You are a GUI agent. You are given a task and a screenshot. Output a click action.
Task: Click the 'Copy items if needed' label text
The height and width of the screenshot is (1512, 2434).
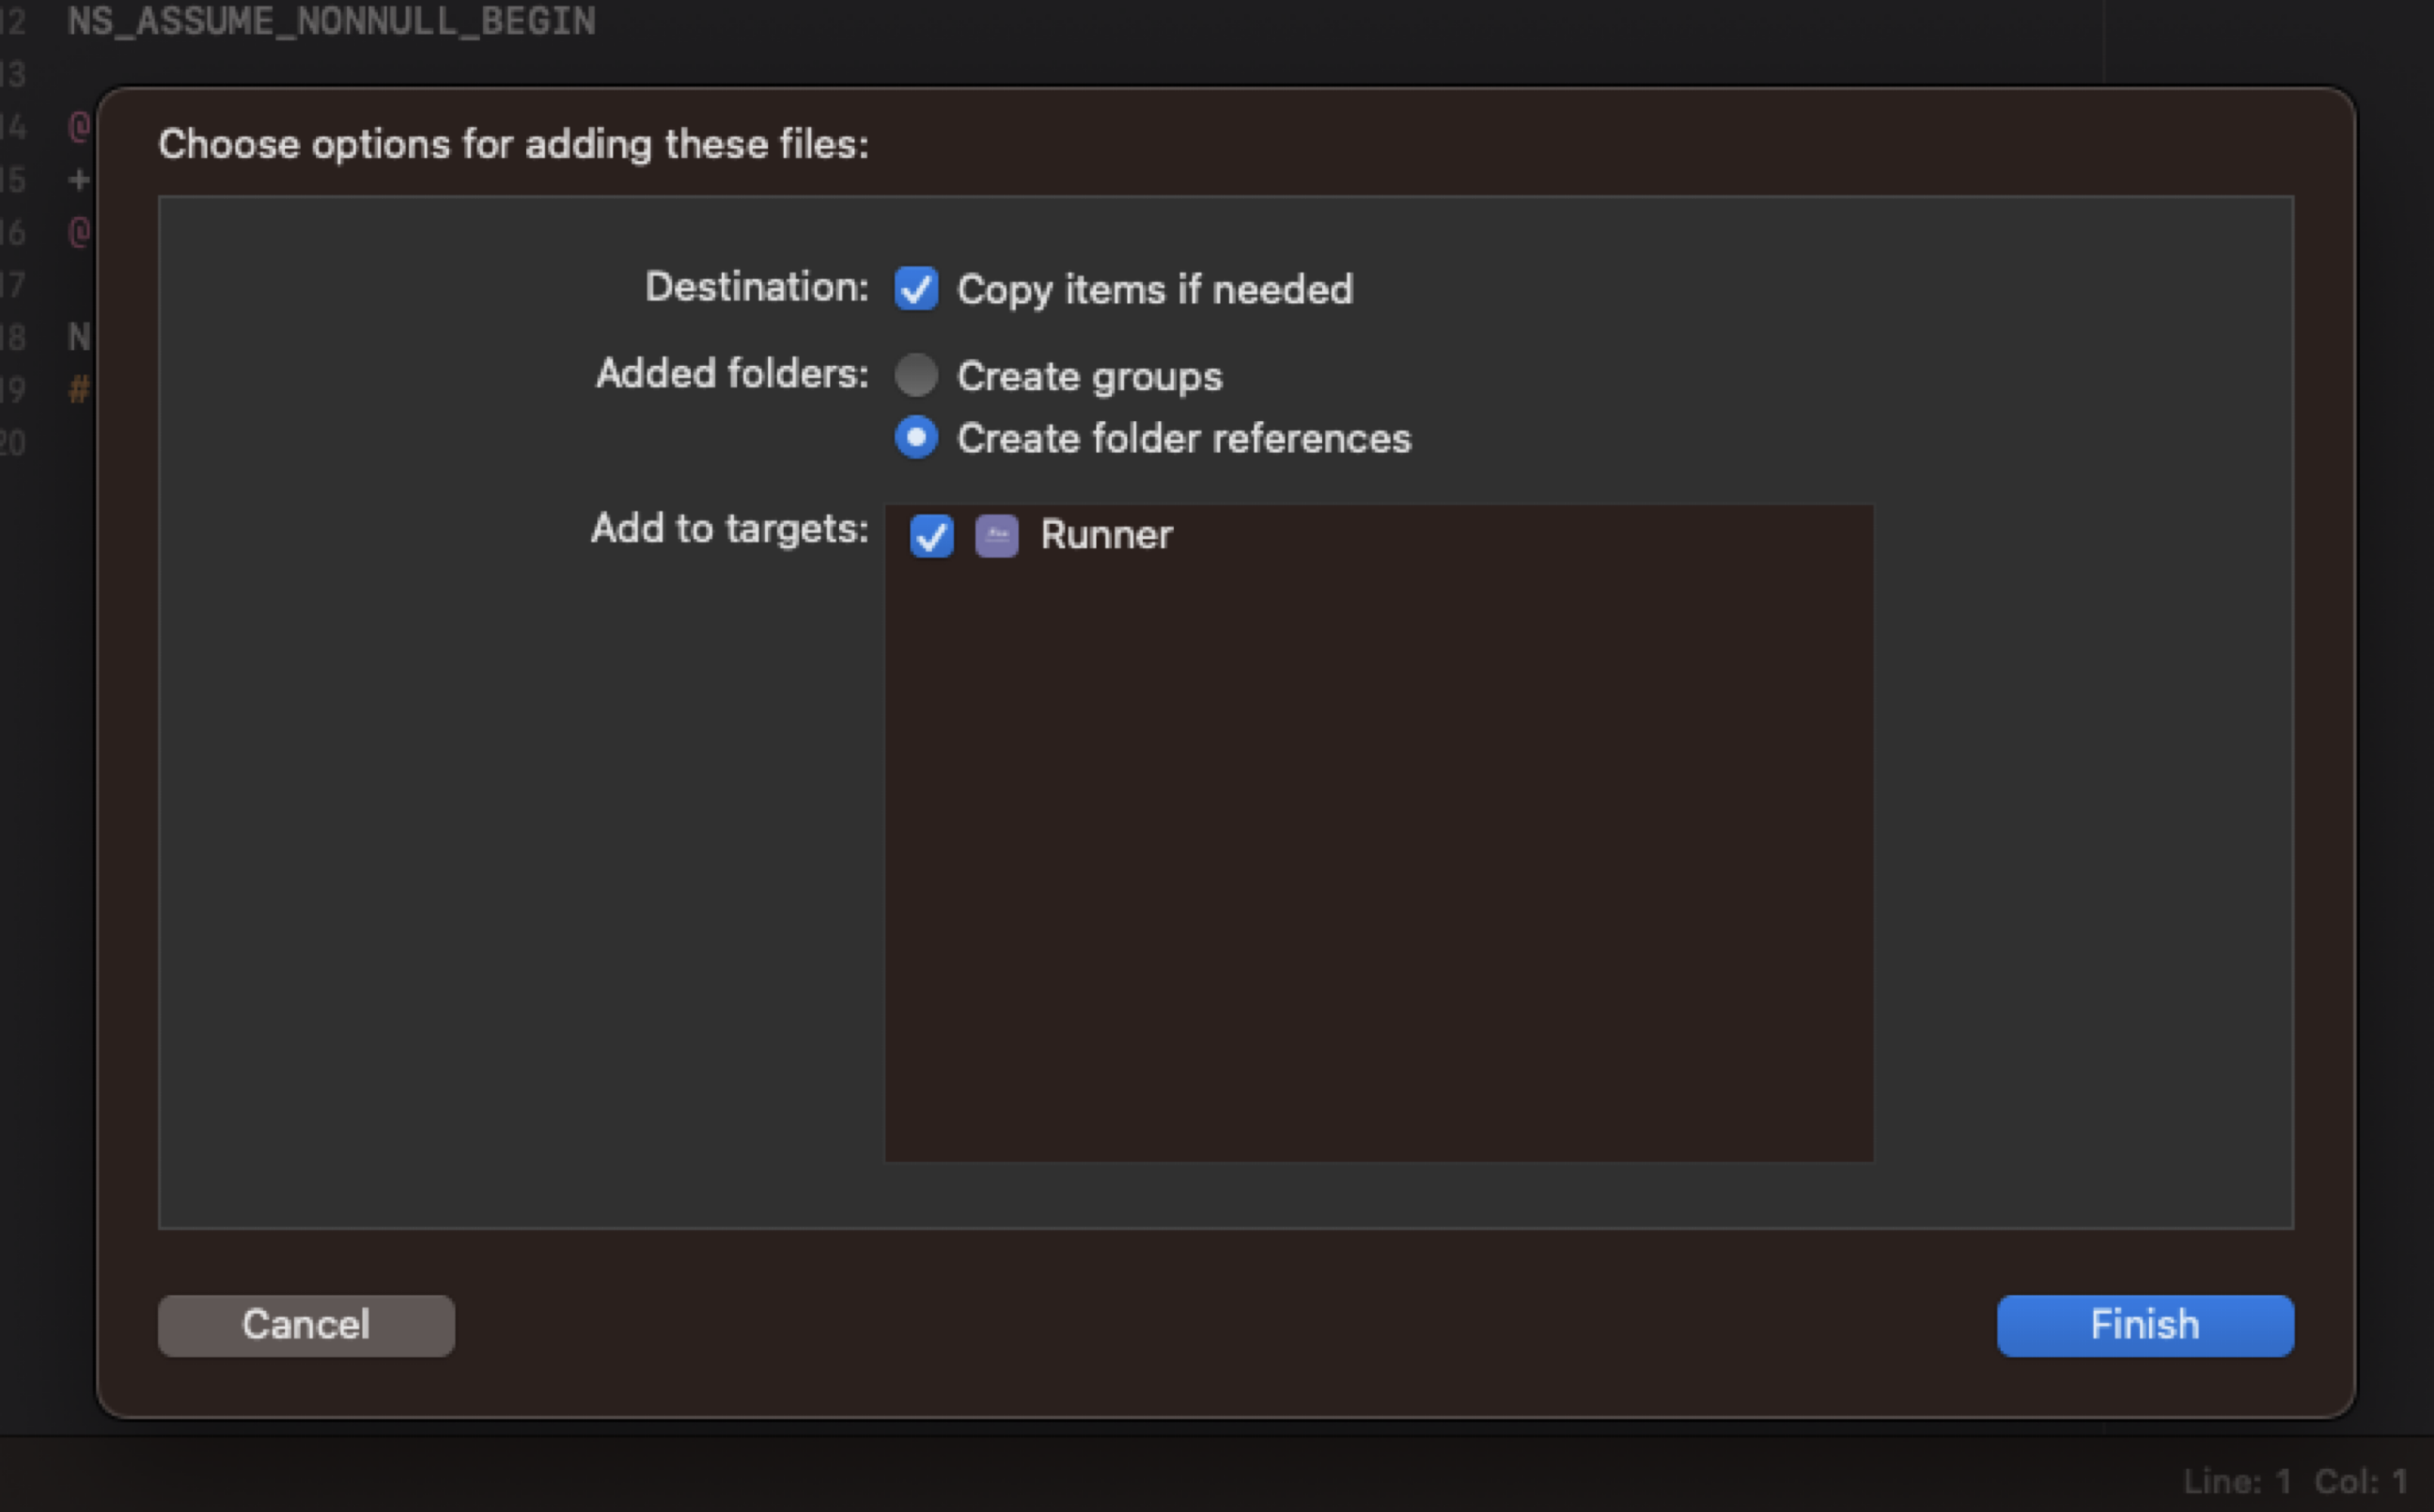click(1155, 290)
